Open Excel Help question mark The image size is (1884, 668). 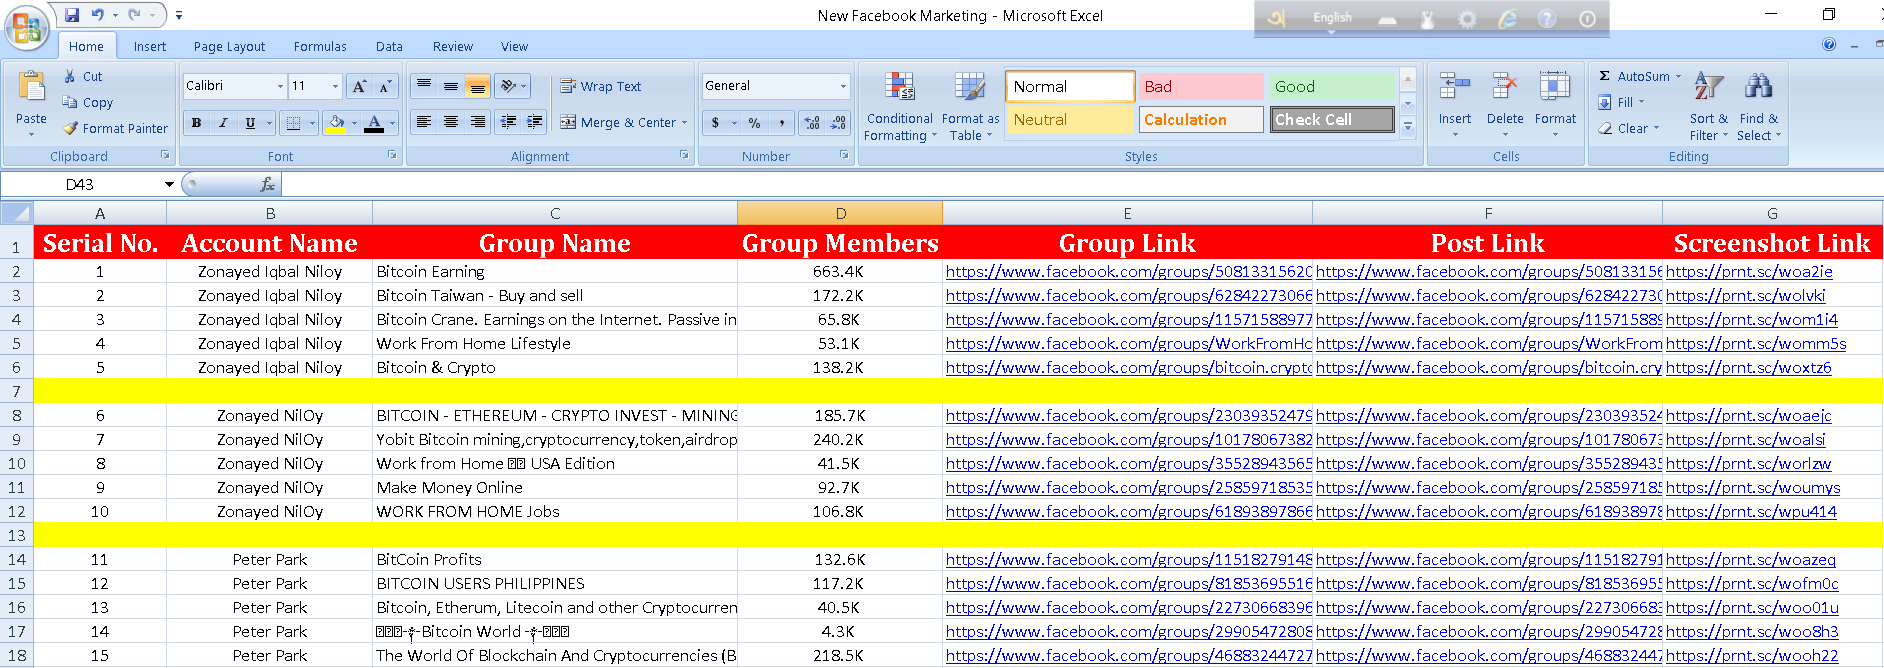pos(1829,44)
